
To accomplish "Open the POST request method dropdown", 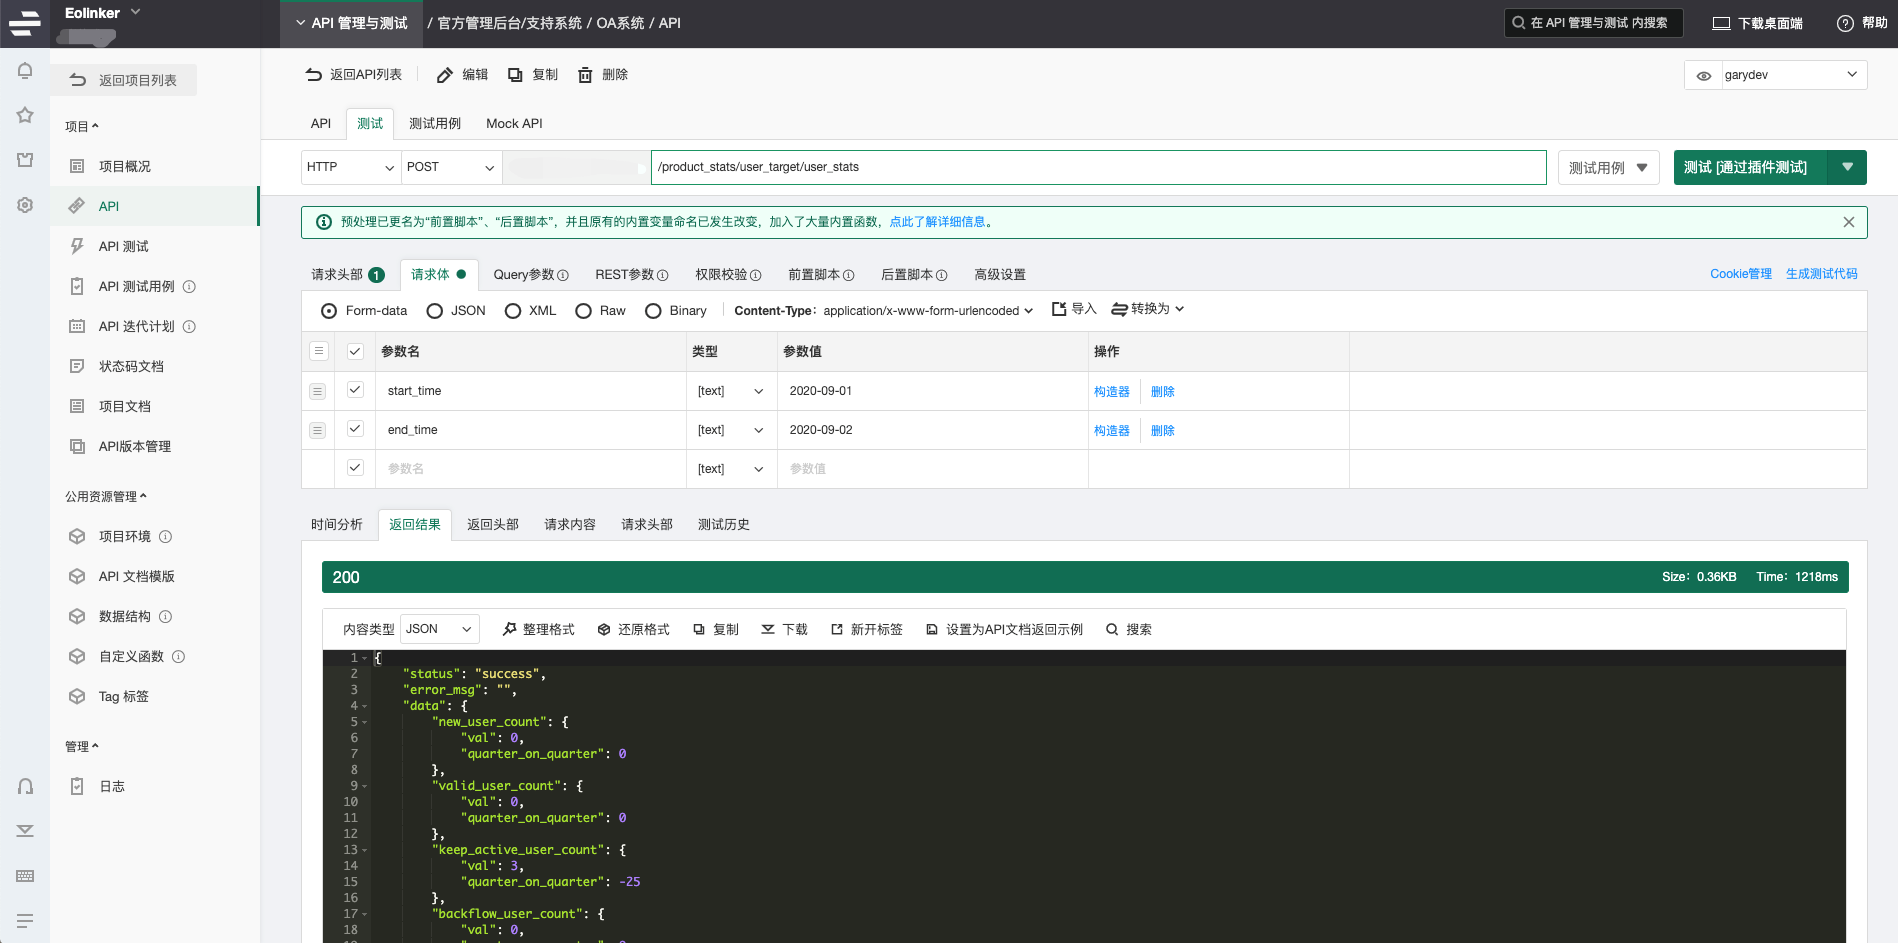I will 451,167.
